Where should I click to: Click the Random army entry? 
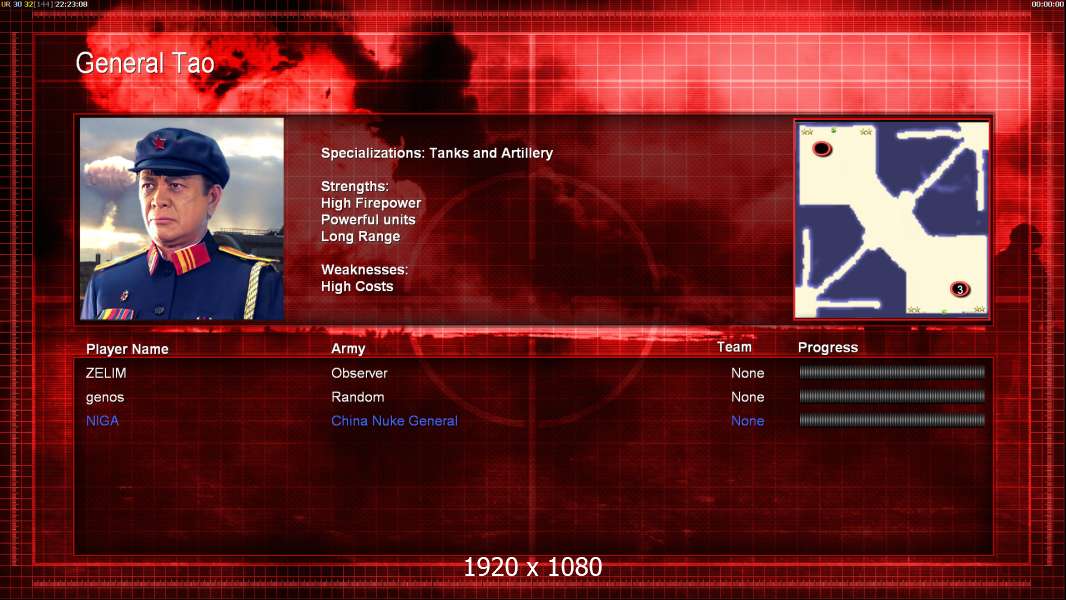[358, 397]
